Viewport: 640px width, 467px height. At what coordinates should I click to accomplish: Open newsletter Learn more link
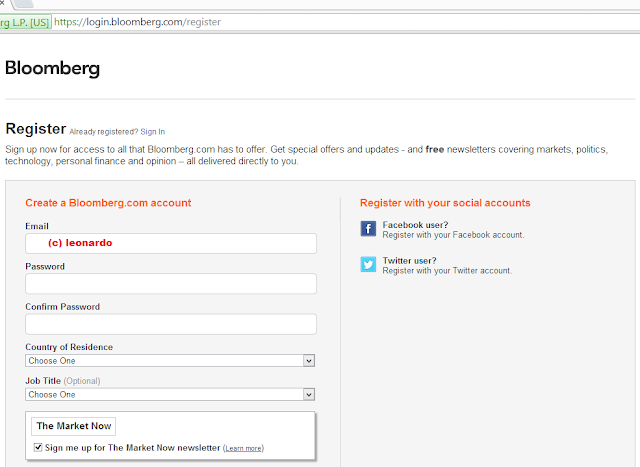pos(244,448)
